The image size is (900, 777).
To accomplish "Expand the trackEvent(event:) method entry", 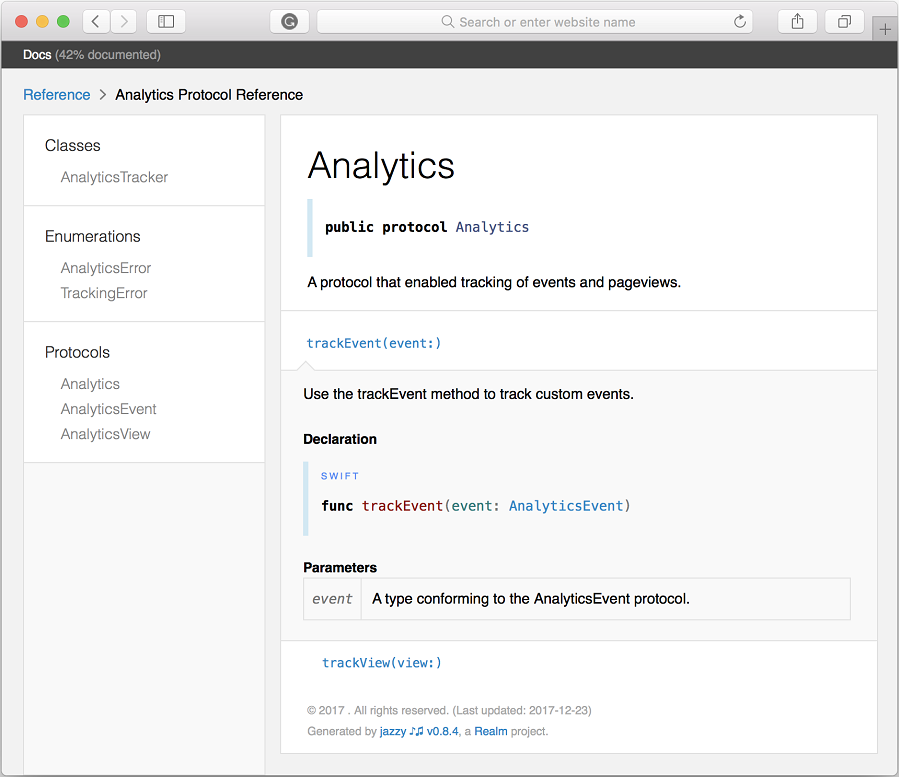I will [375, 342].
